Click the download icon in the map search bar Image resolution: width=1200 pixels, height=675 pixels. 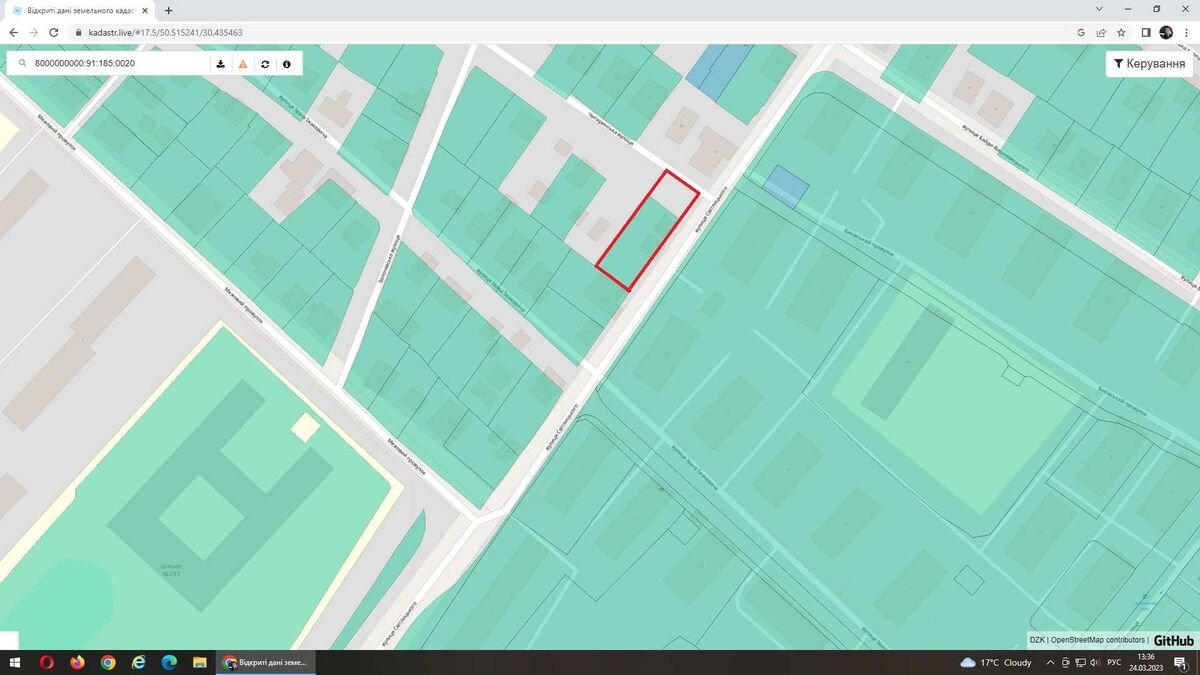pyautogui.click(x=221, y=64)
